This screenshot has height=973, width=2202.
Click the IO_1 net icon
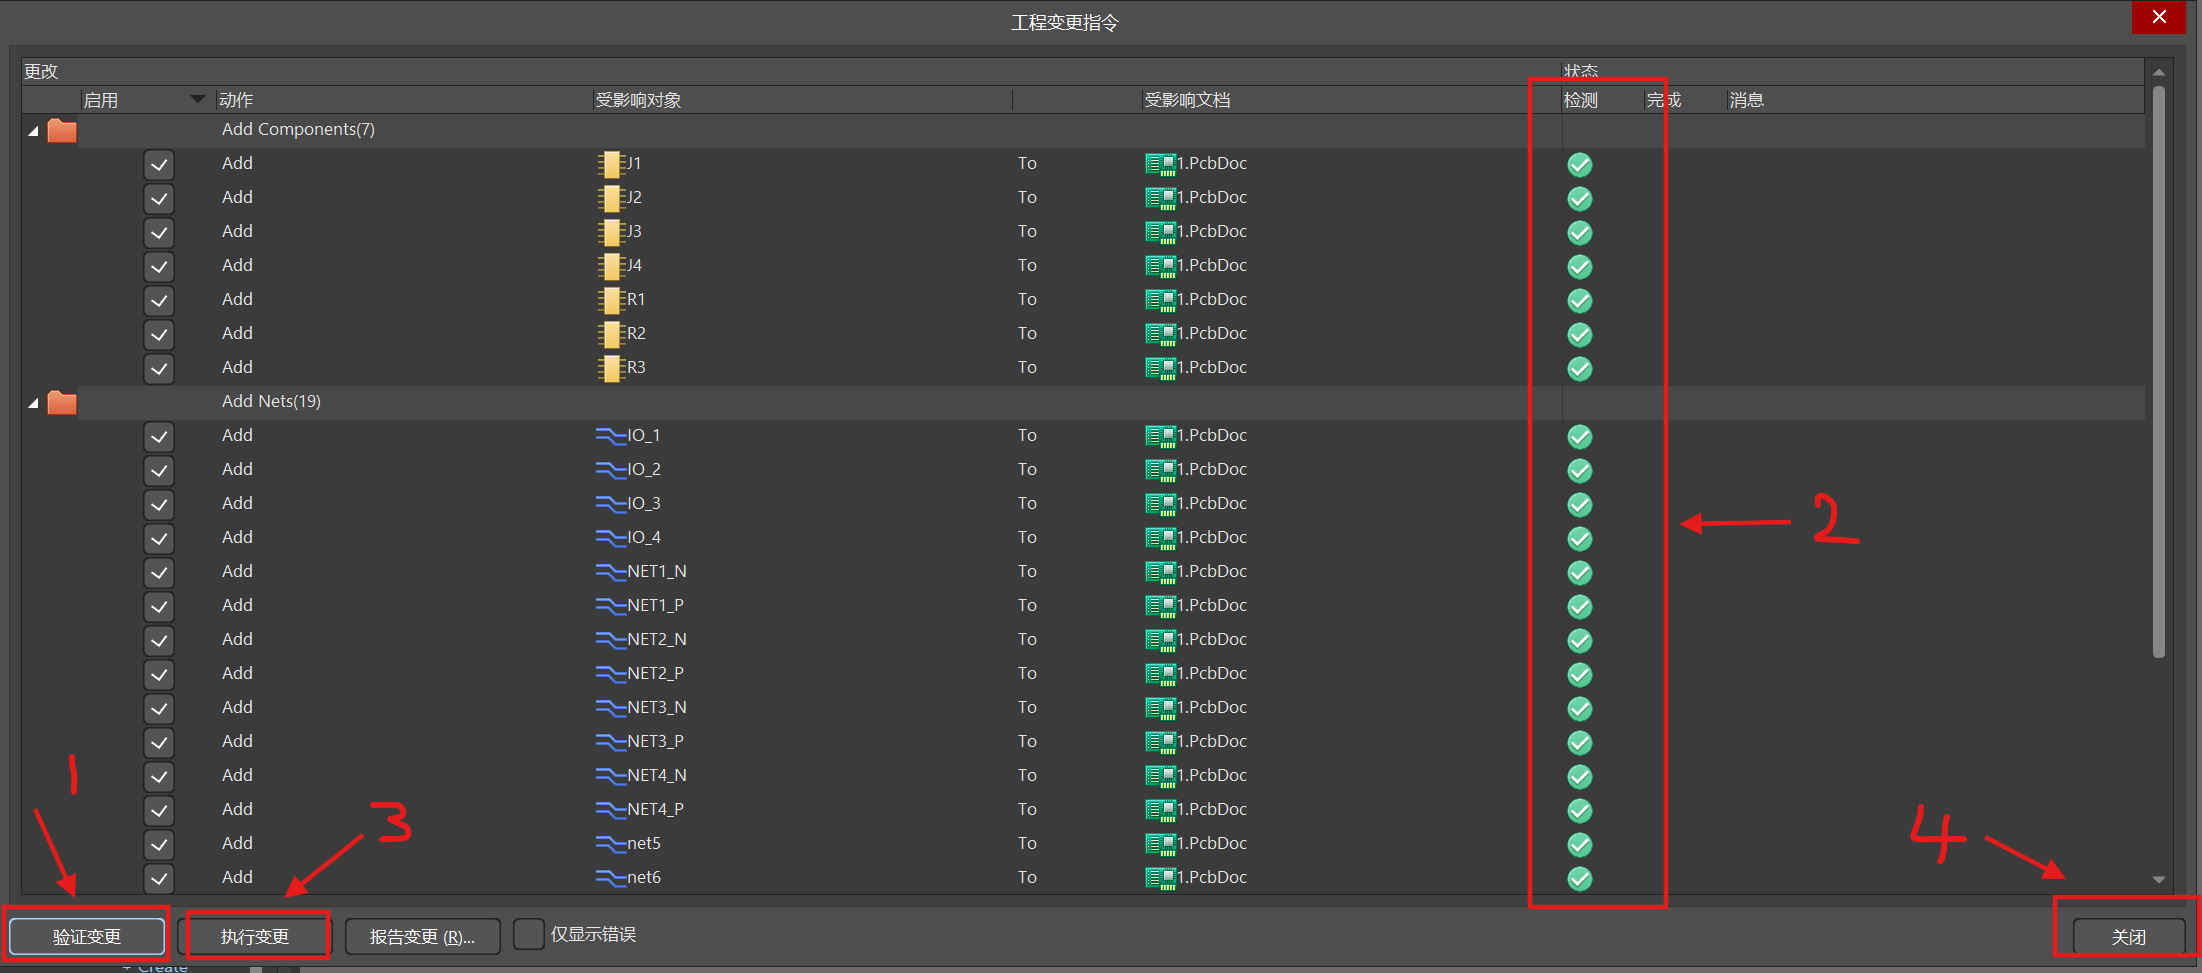[610, 436]
